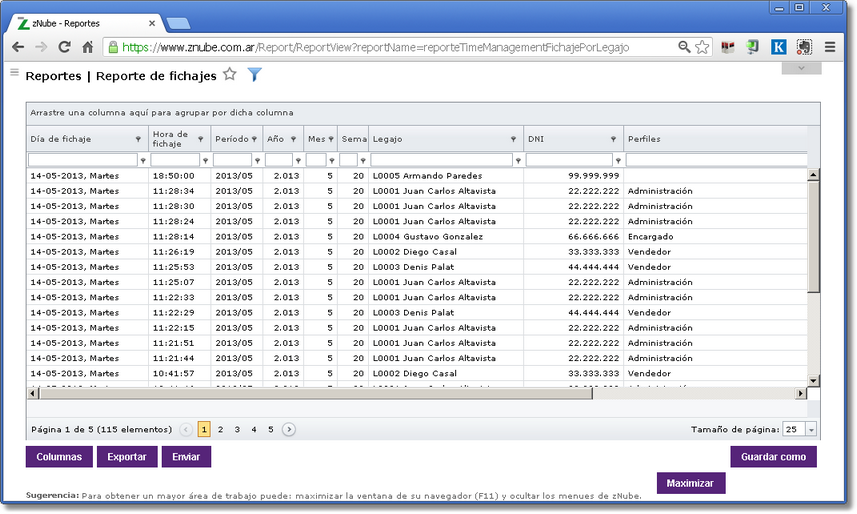Click the Exportar button
The width and height of the screenshot is (857, 514).
(x=127, y=457)
